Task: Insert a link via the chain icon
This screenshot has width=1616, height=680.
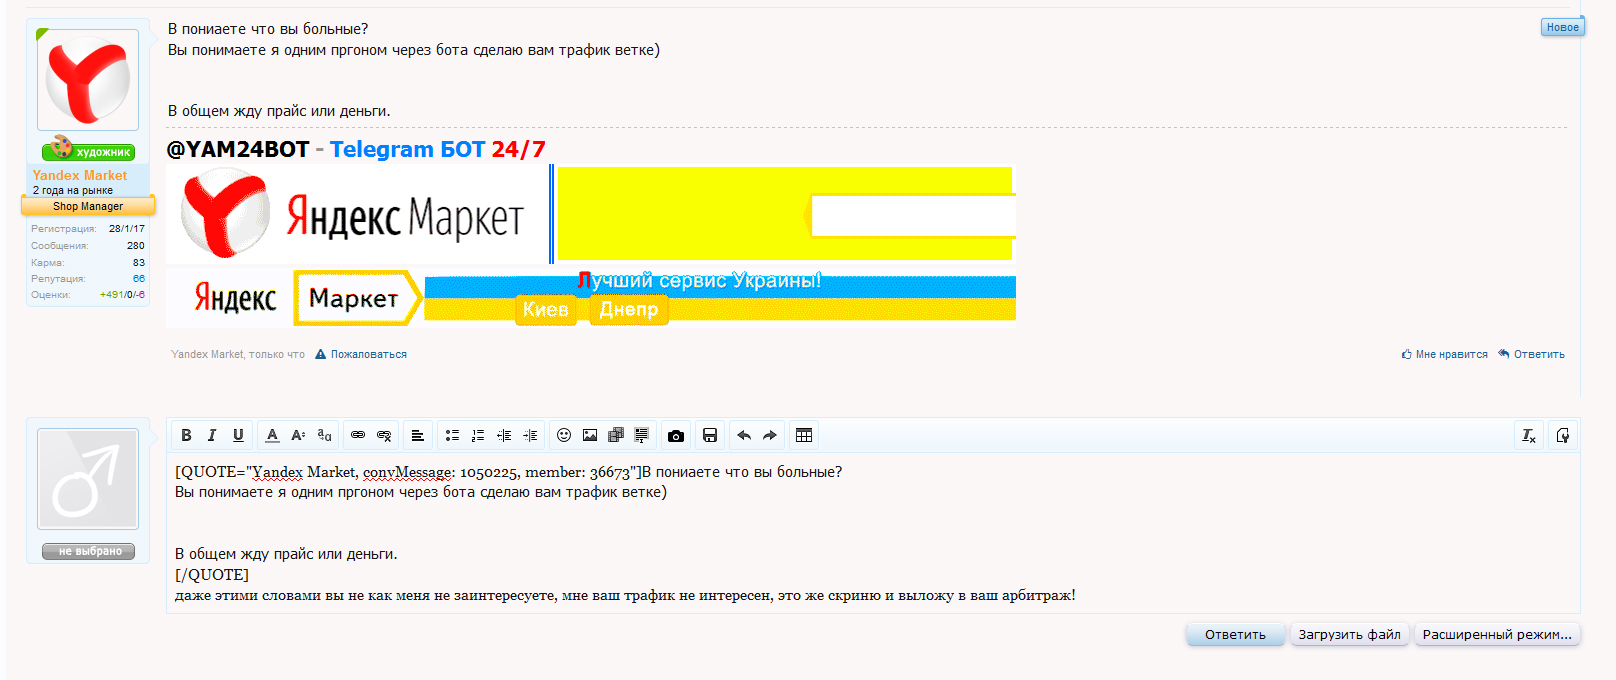Action: point(358,435)
